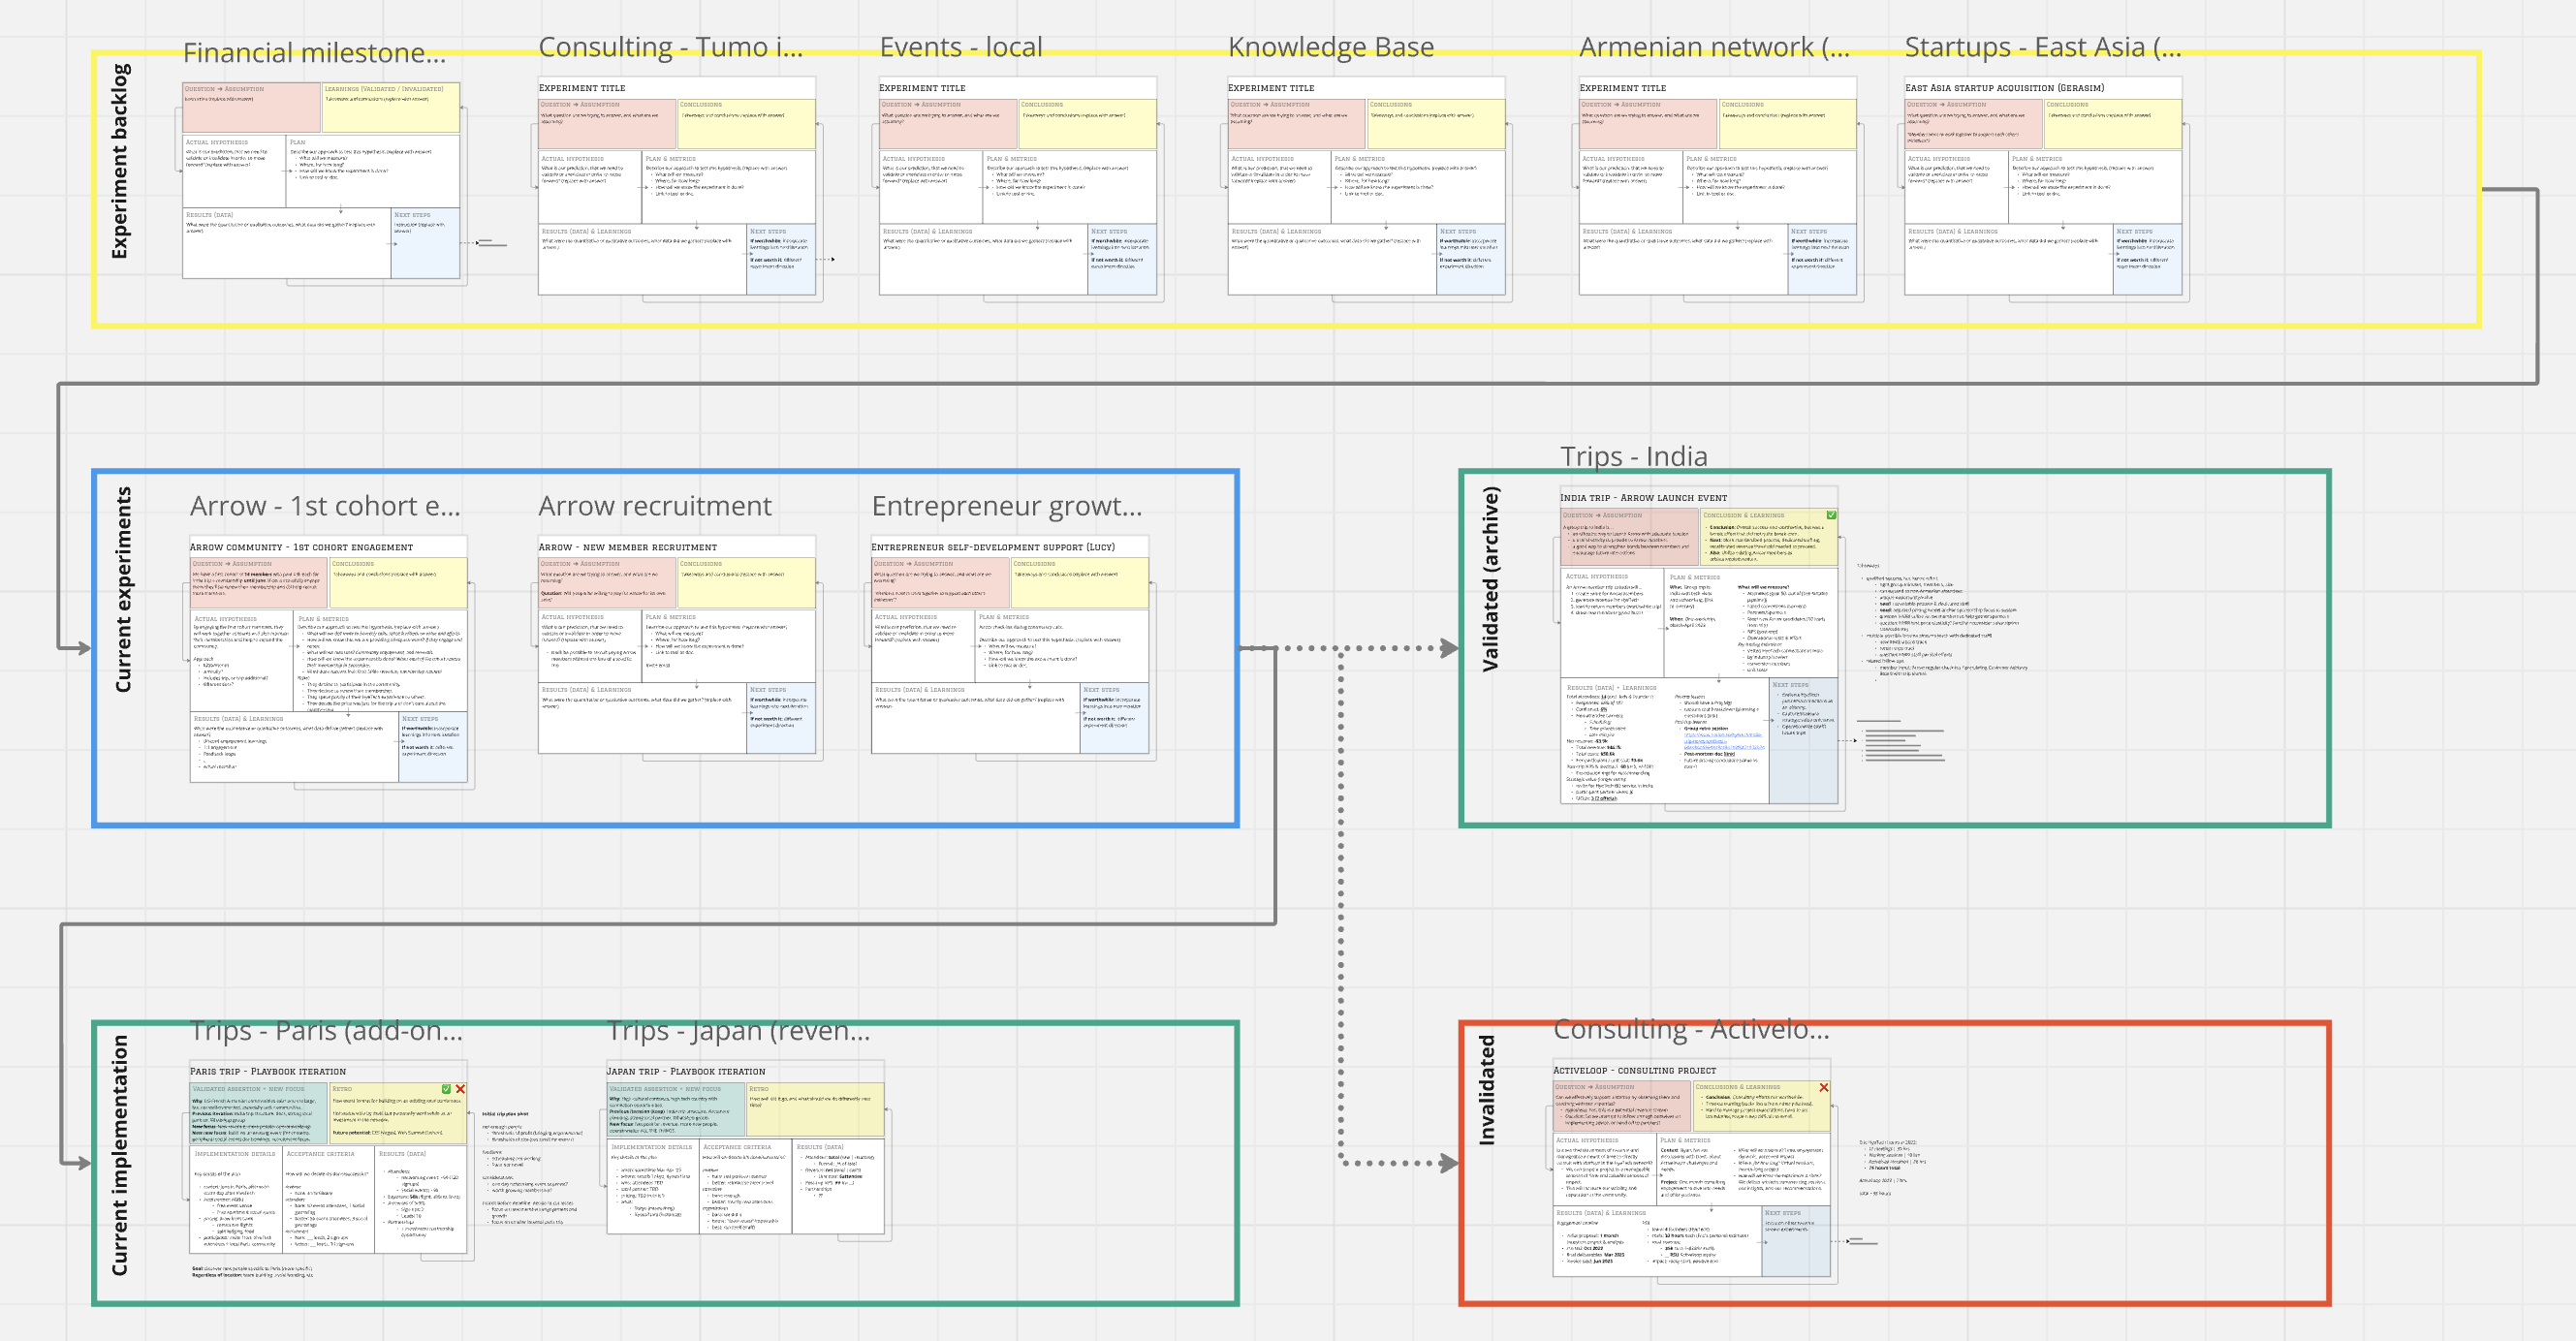Screen dimensions: 2576x1341
Task: Open the 'Paris trip - Playbook iteration' heading
Action: click(x=268, y=1072)
